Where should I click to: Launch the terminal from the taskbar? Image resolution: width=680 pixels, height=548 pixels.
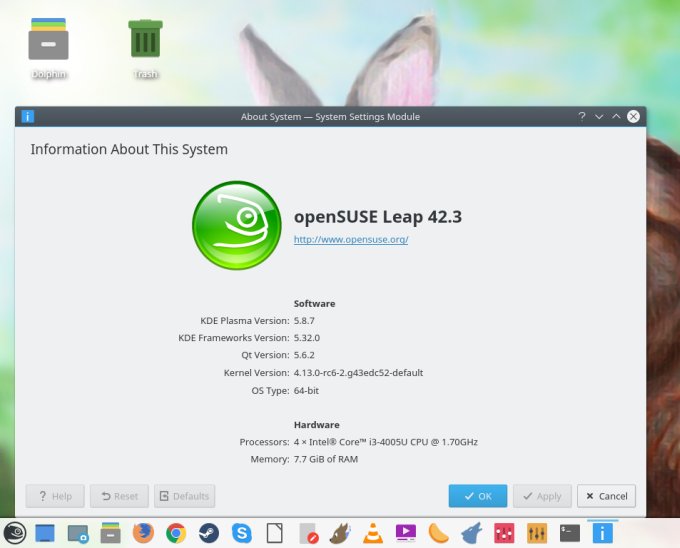click(570, 533)
